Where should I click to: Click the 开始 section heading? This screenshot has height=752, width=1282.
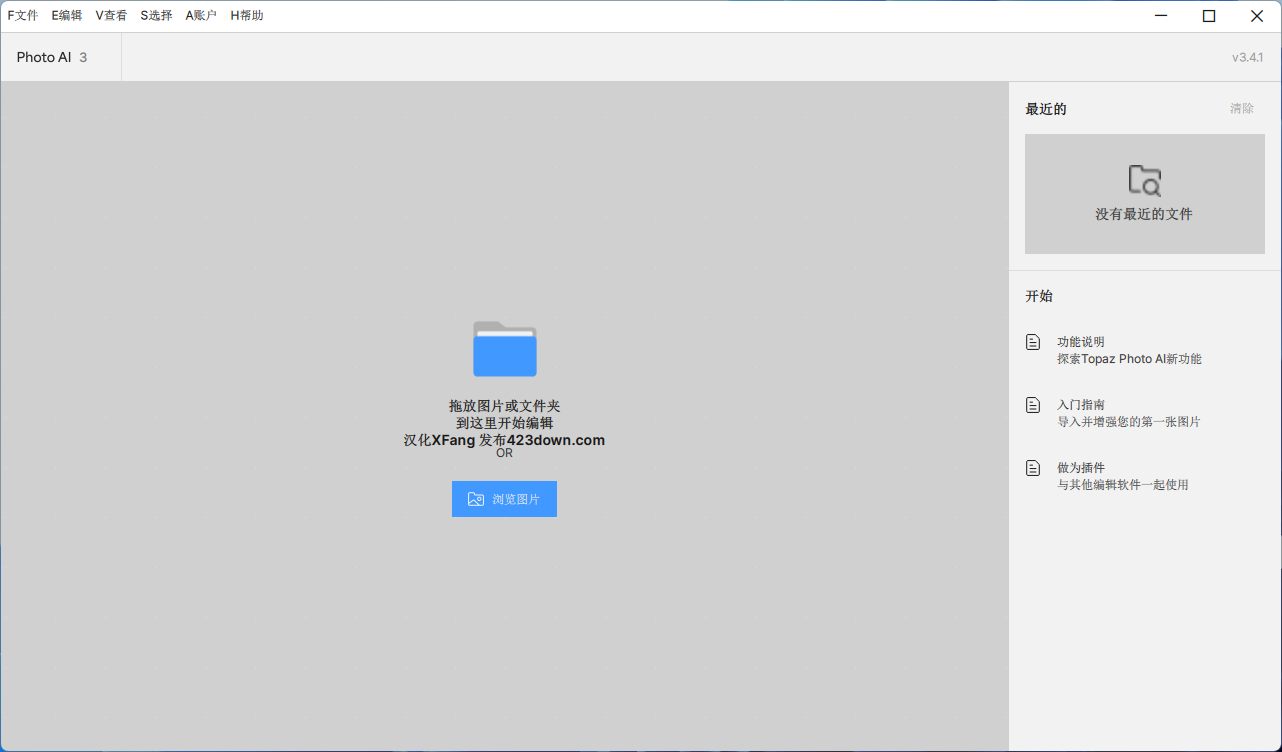(x=1039, y=296)
